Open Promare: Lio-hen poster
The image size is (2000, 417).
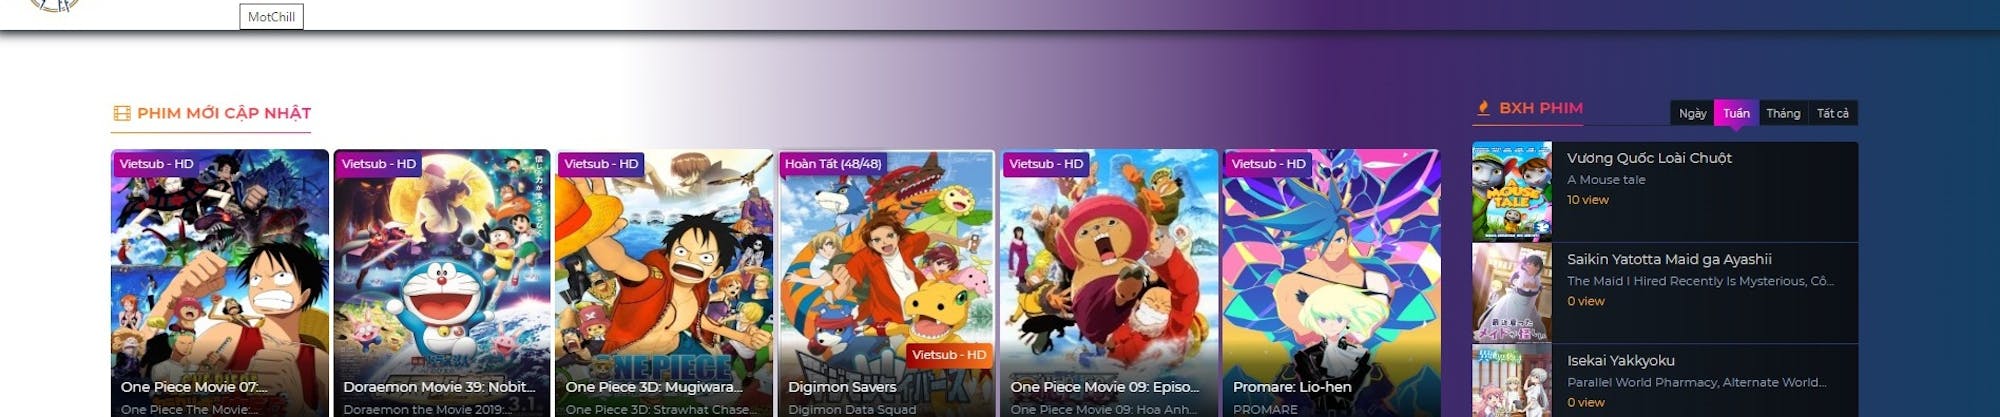(1331, 283)
